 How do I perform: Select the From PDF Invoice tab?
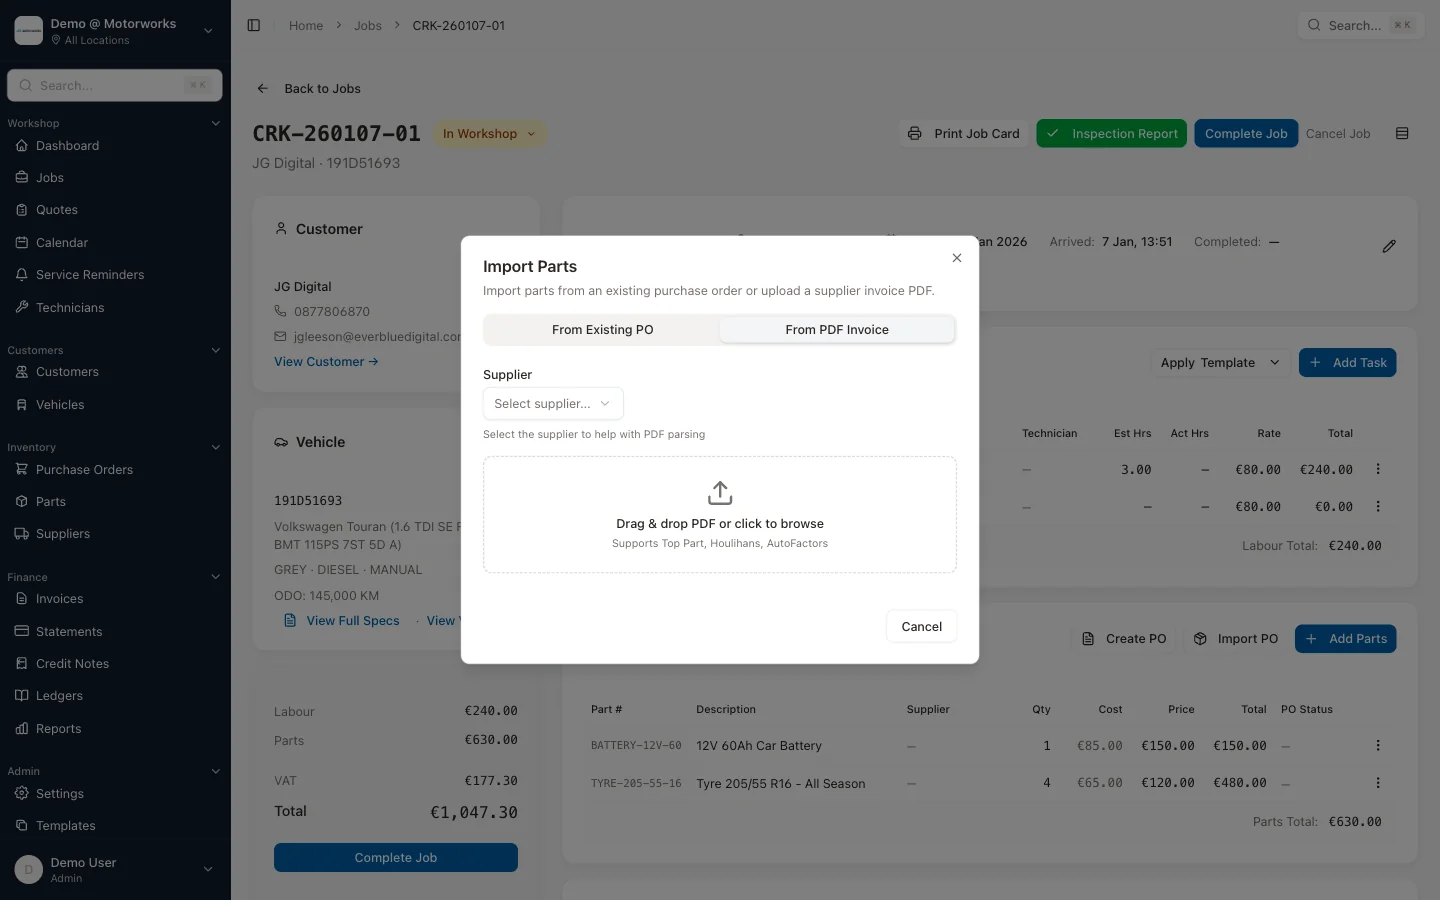click(x=837, y=329)
